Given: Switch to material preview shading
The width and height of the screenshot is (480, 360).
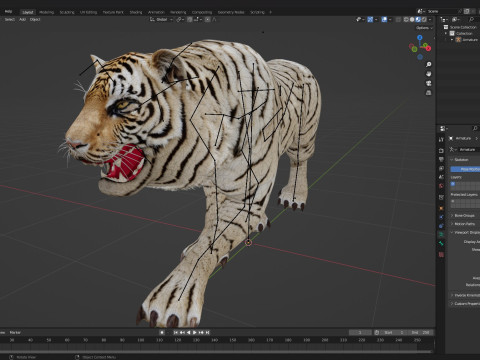Looking at the screenshot, I should pyautogui.click(x=418, y=20).
